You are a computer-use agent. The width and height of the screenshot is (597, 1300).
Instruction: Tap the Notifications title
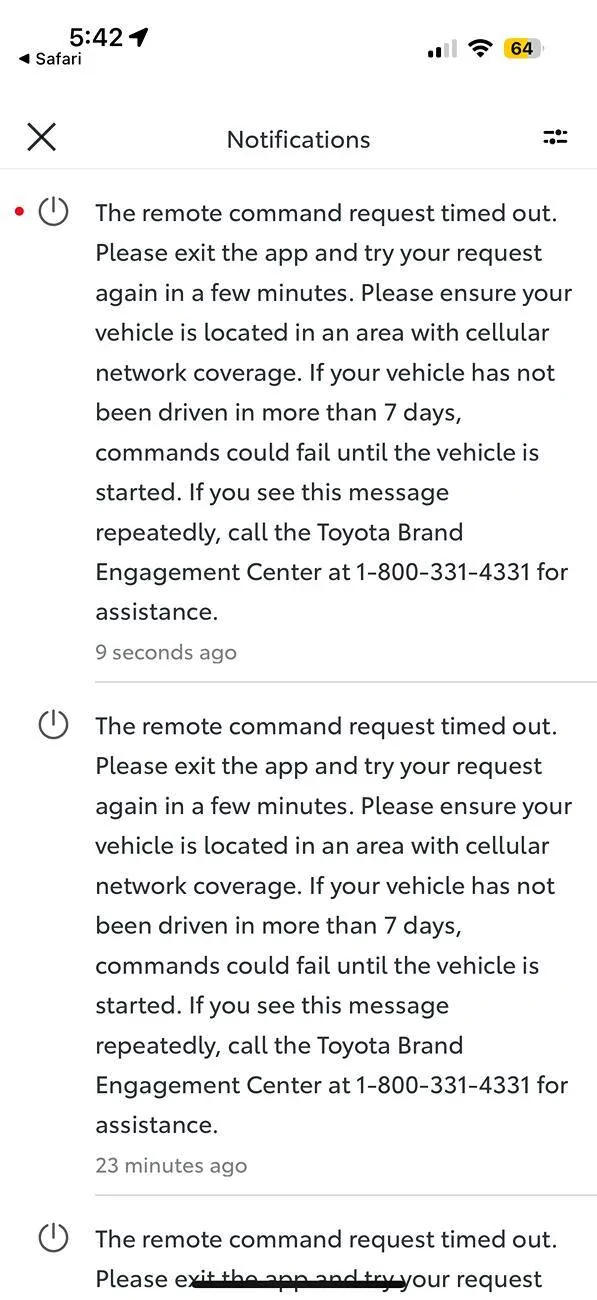tap(298, 139)
